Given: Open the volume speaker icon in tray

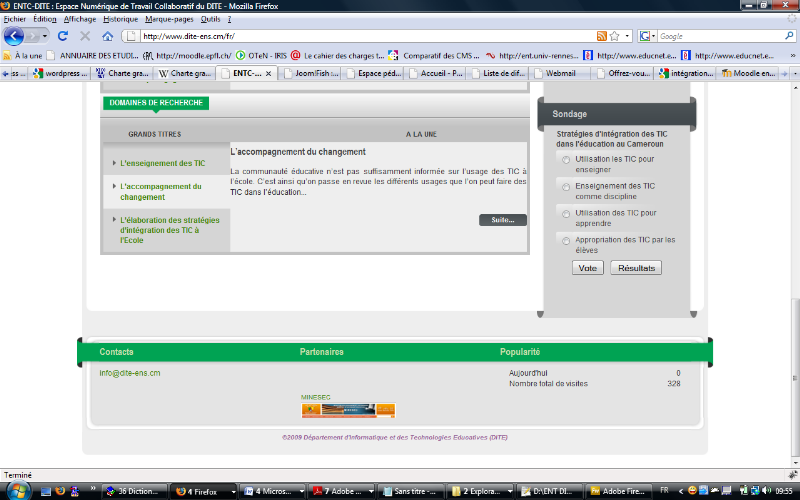Looking at the screenshot, I should [766, 491].
